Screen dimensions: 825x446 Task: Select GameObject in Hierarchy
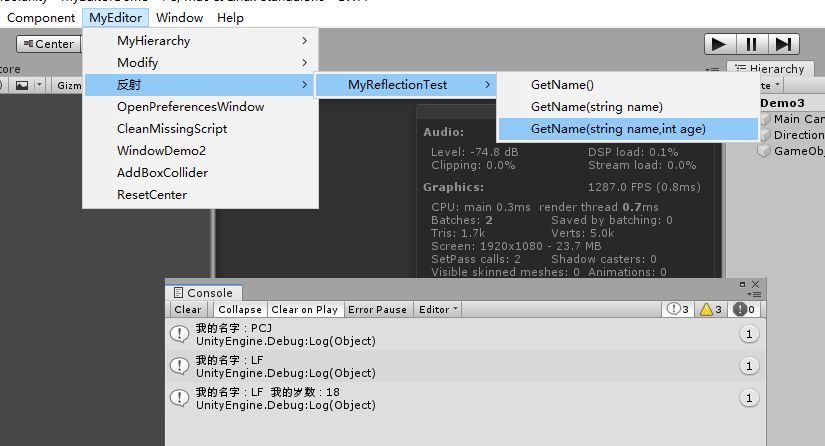[792, 151]
